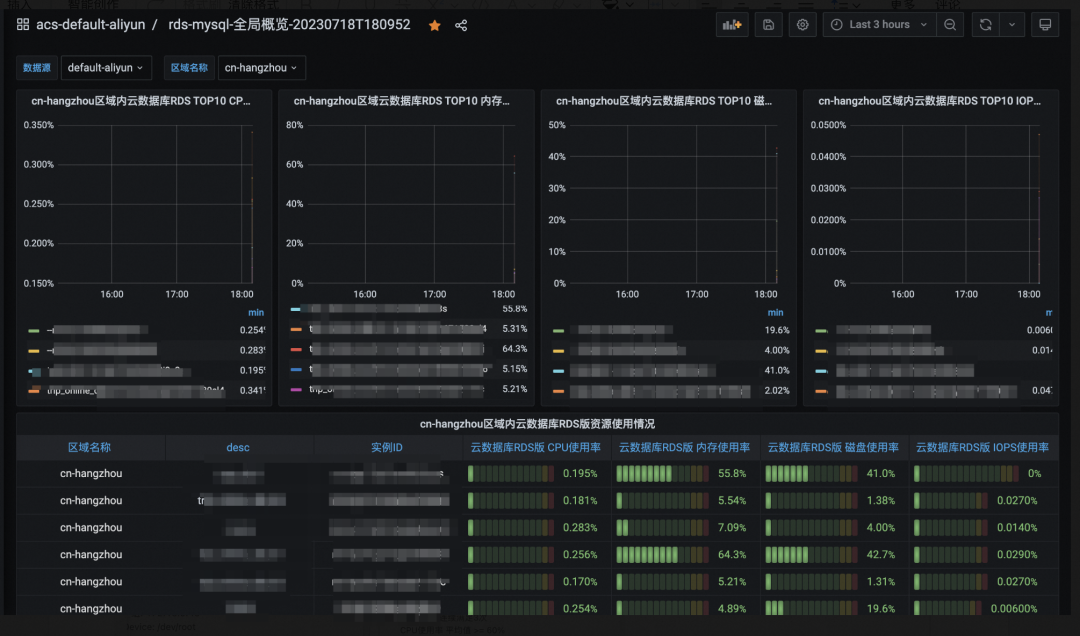Click the purple legend color swatch in memory panel

click(296, 389)
